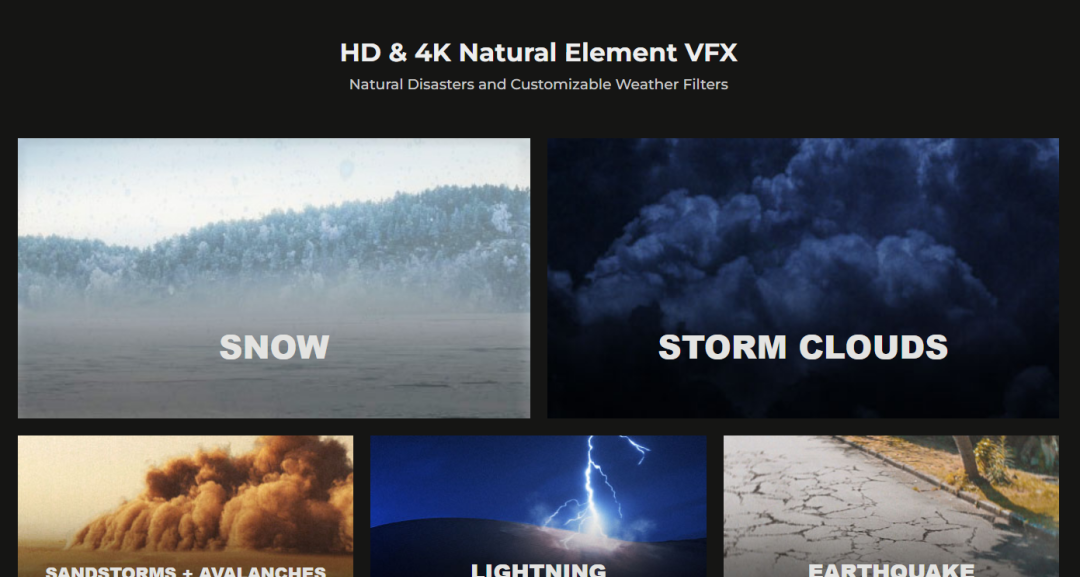Open the Lightning effects thumbnail

538,506
